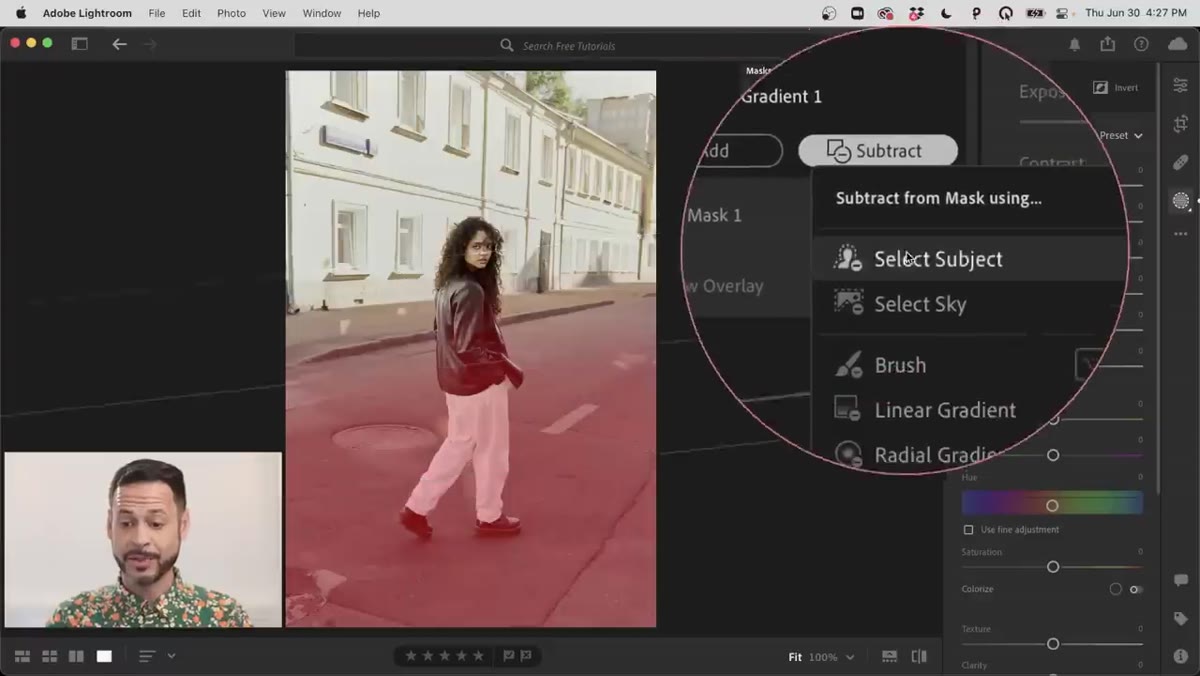Open the Preset dropdown

coord(1120,135)
